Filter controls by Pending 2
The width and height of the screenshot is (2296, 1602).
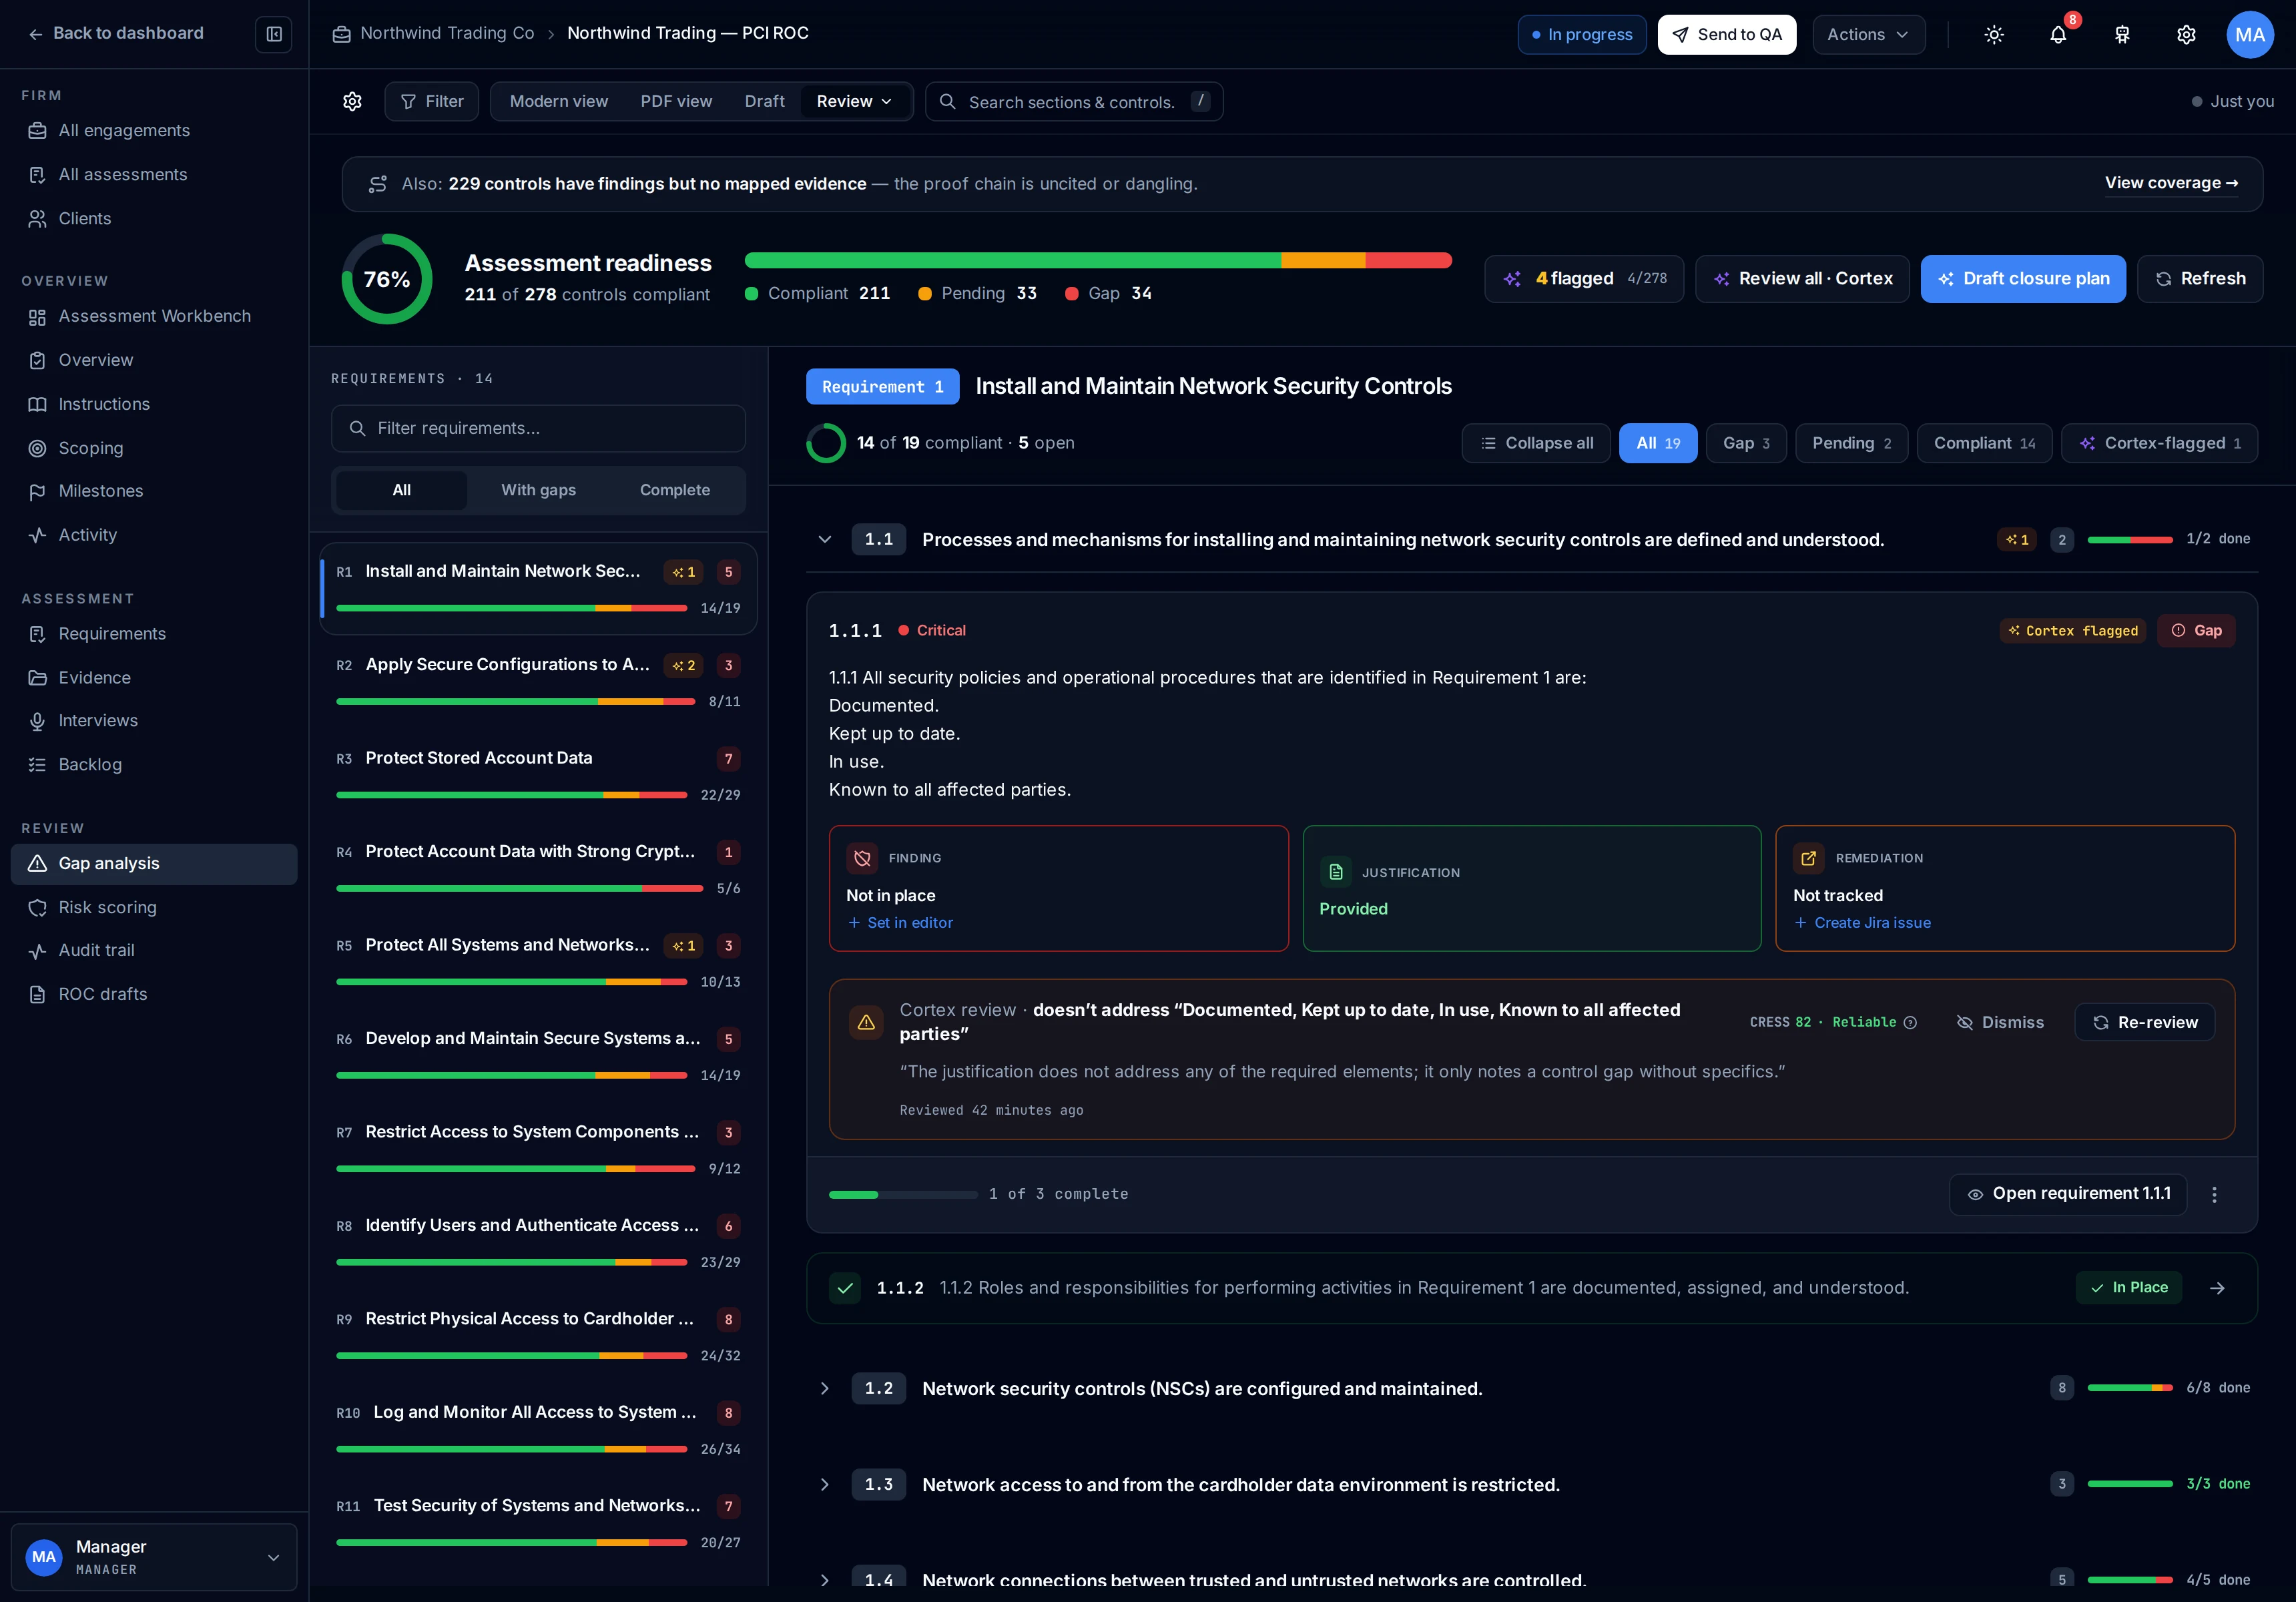point(1852,443)
